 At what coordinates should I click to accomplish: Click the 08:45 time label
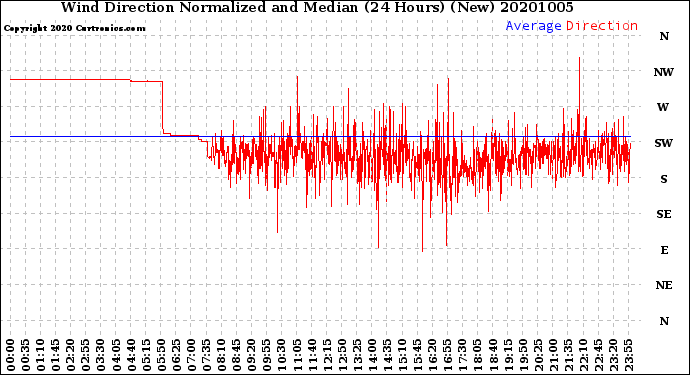[236, 355]
